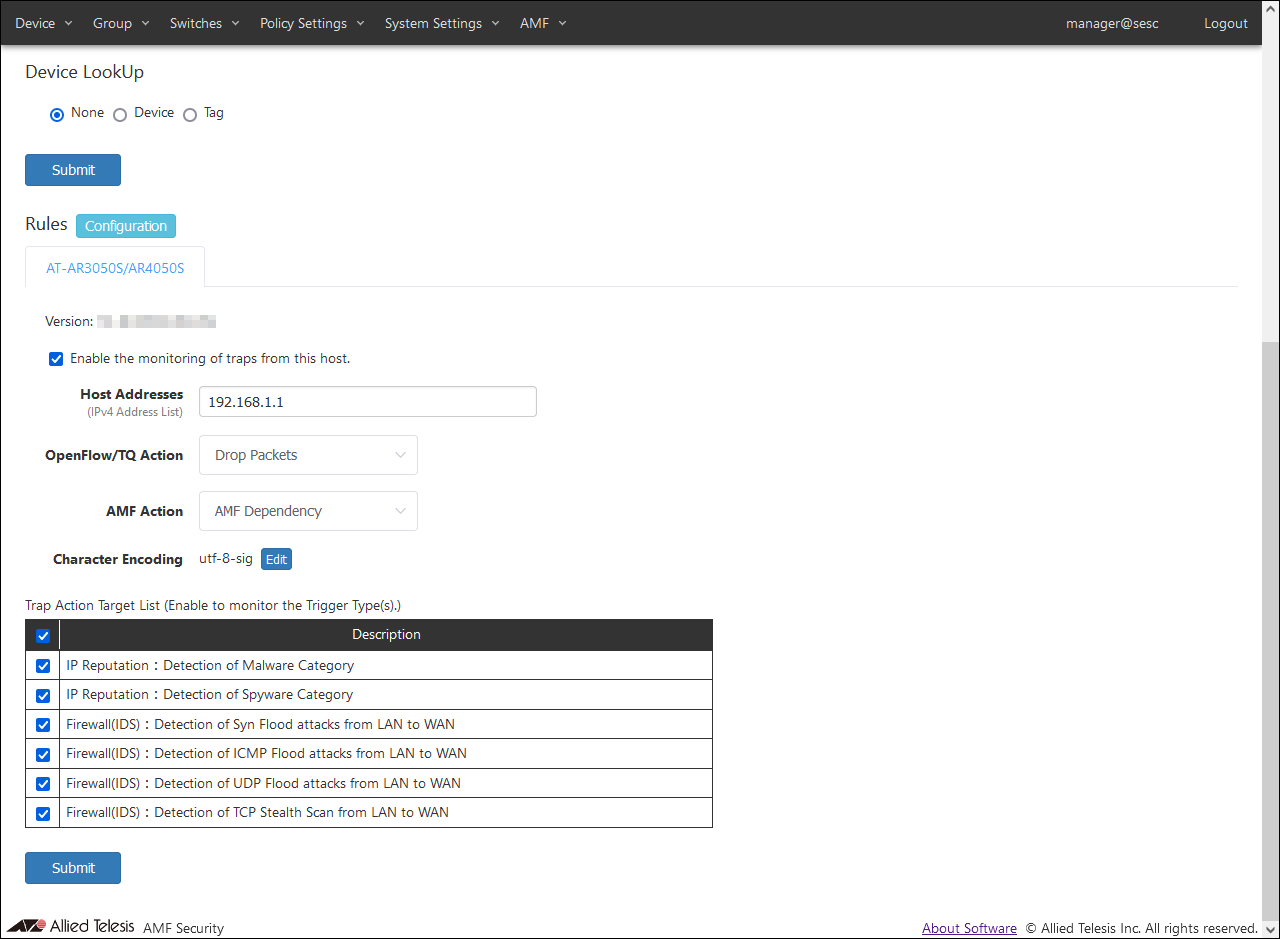This screenshot has height=939, width=1280.
Task: Select the Tag lookup radio button
Action: point(190,114)
